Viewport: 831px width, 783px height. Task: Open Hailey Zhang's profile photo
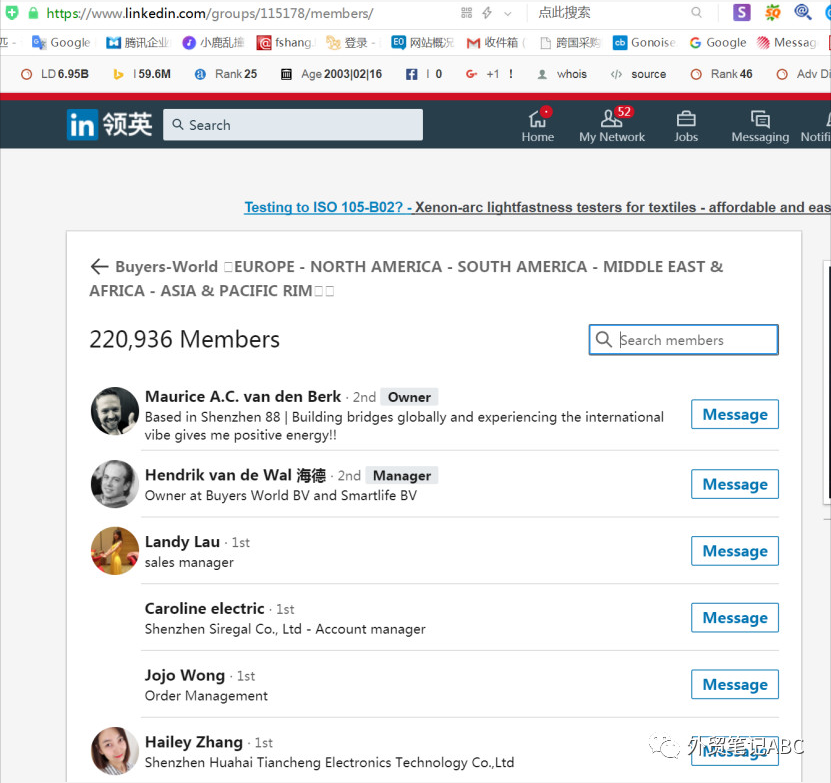[115, 751]
